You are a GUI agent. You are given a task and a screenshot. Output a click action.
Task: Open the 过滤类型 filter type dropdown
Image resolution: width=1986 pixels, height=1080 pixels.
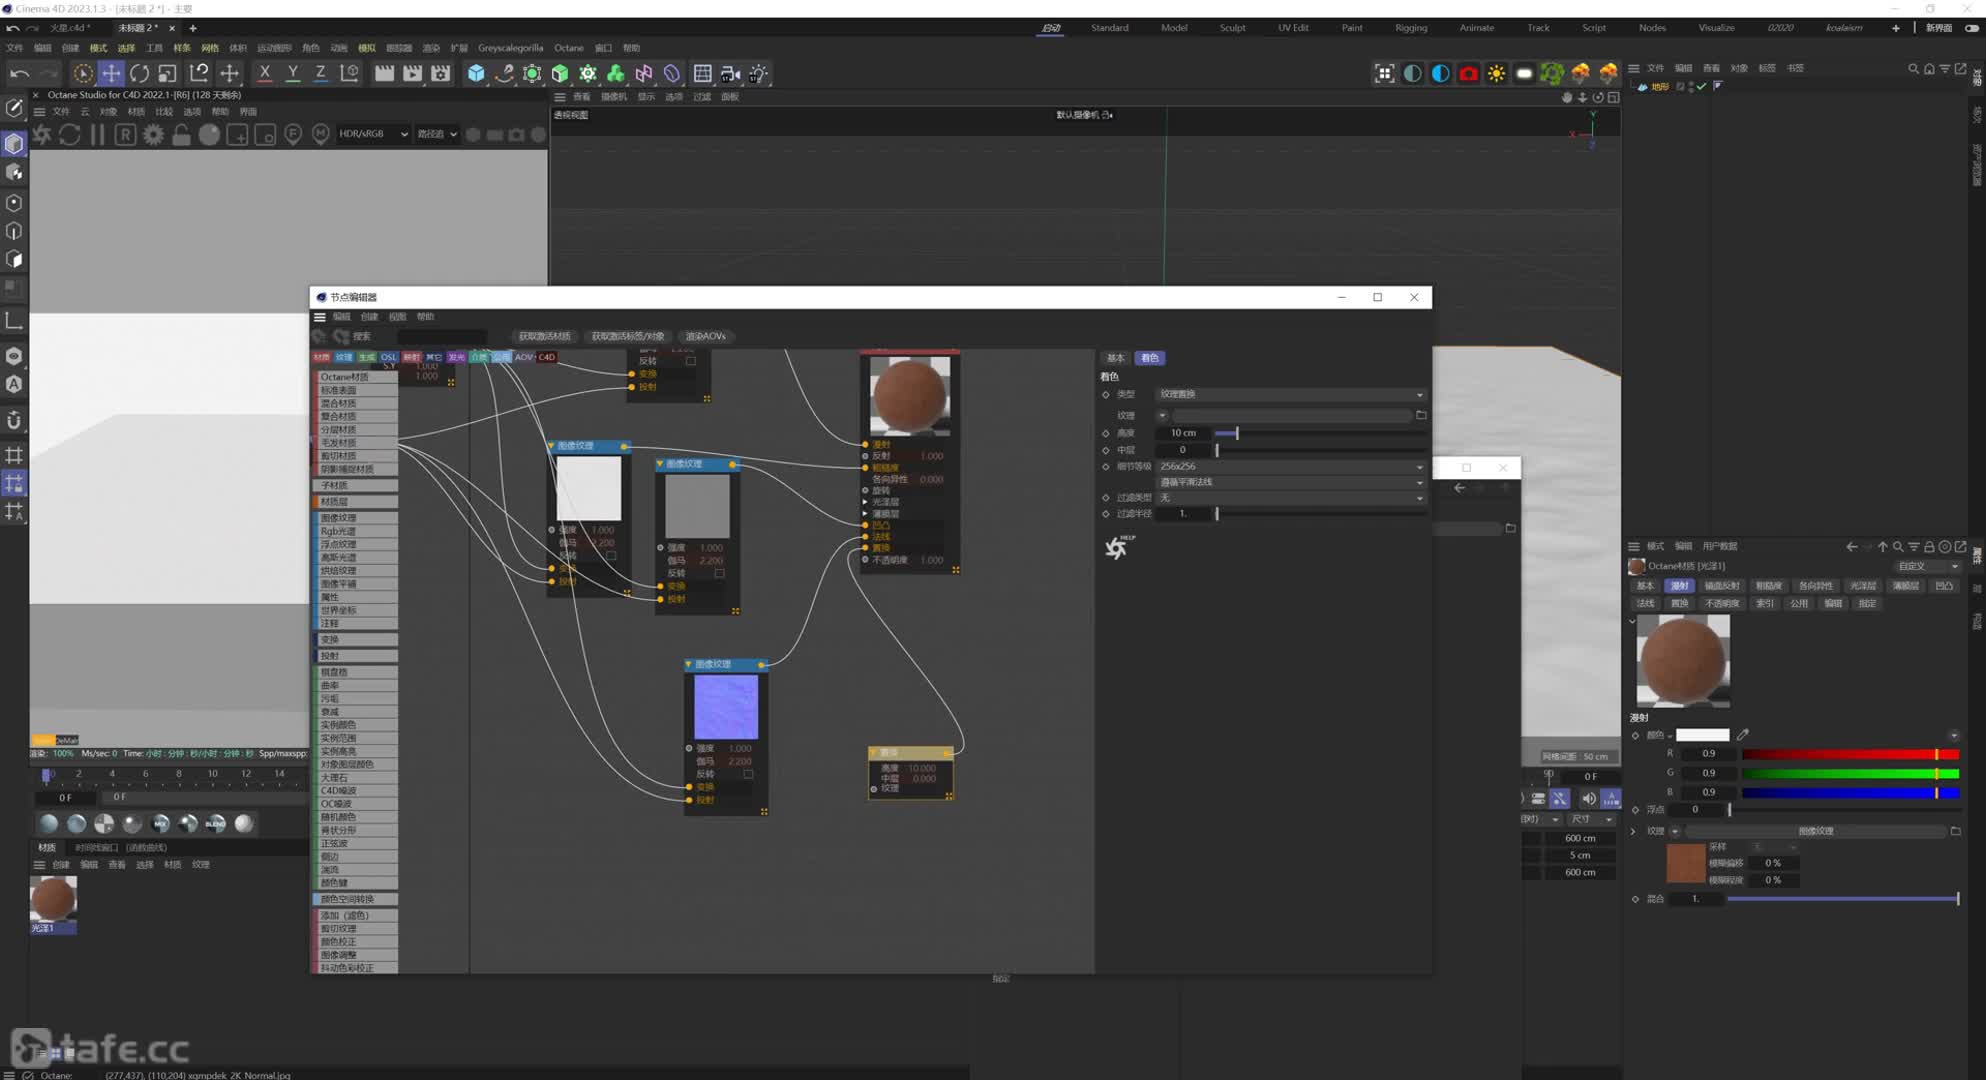pos(1290,497)
